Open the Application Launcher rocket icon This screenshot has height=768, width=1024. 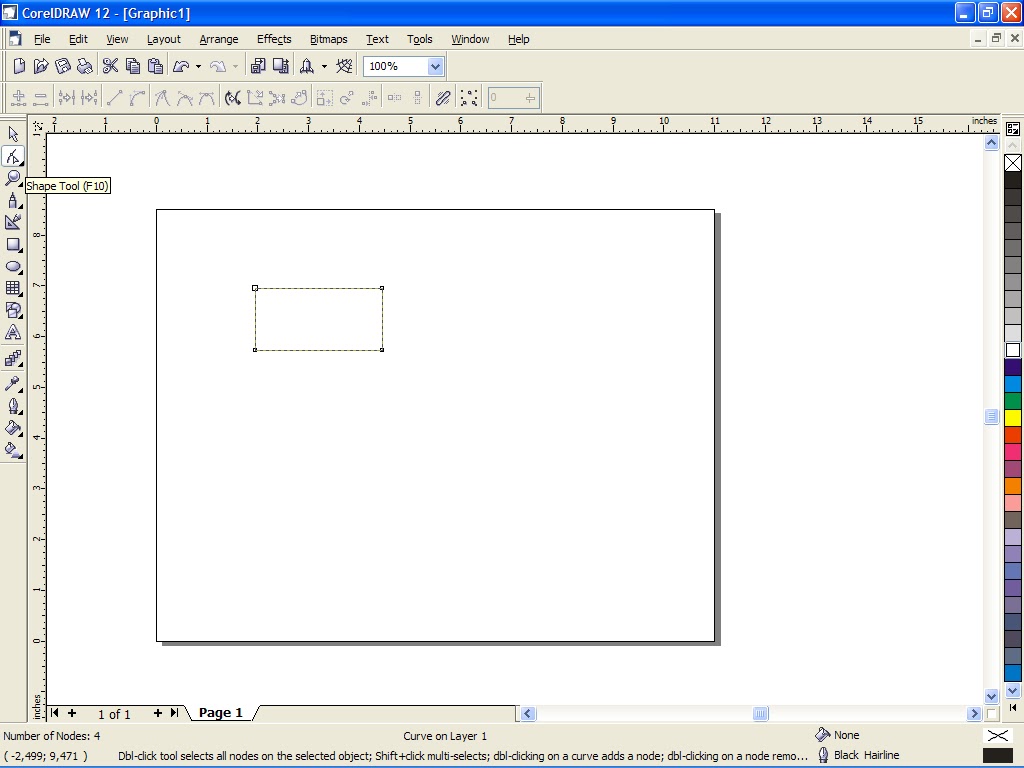[306, 66]
